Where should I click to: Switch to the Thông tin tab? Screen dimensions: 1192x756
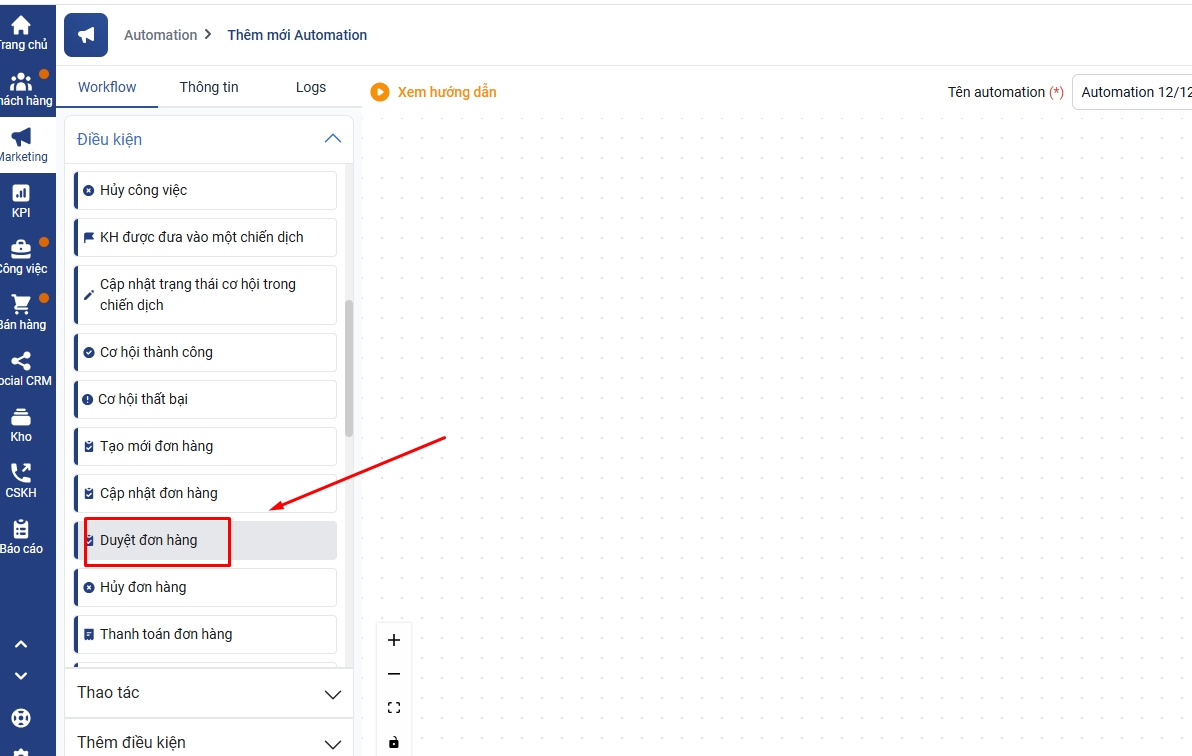tap(209, 87)
